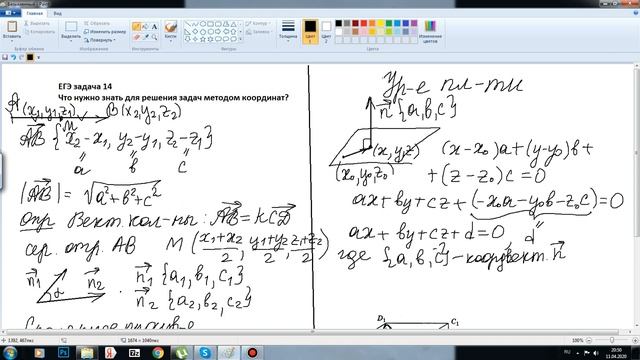Click the zoom slider in status bar

point(612,340)
